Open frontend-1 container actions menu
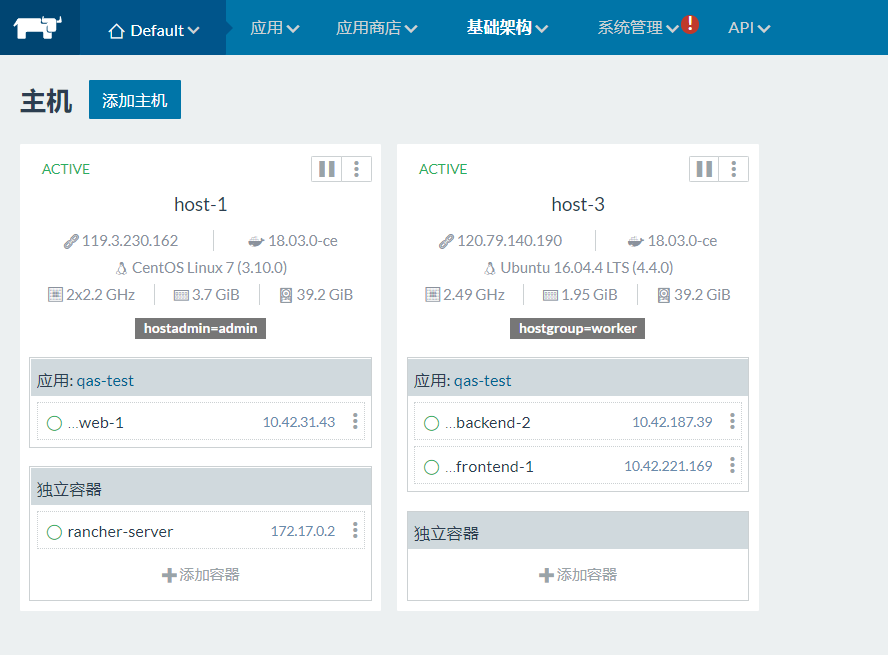 coord(732,465)
